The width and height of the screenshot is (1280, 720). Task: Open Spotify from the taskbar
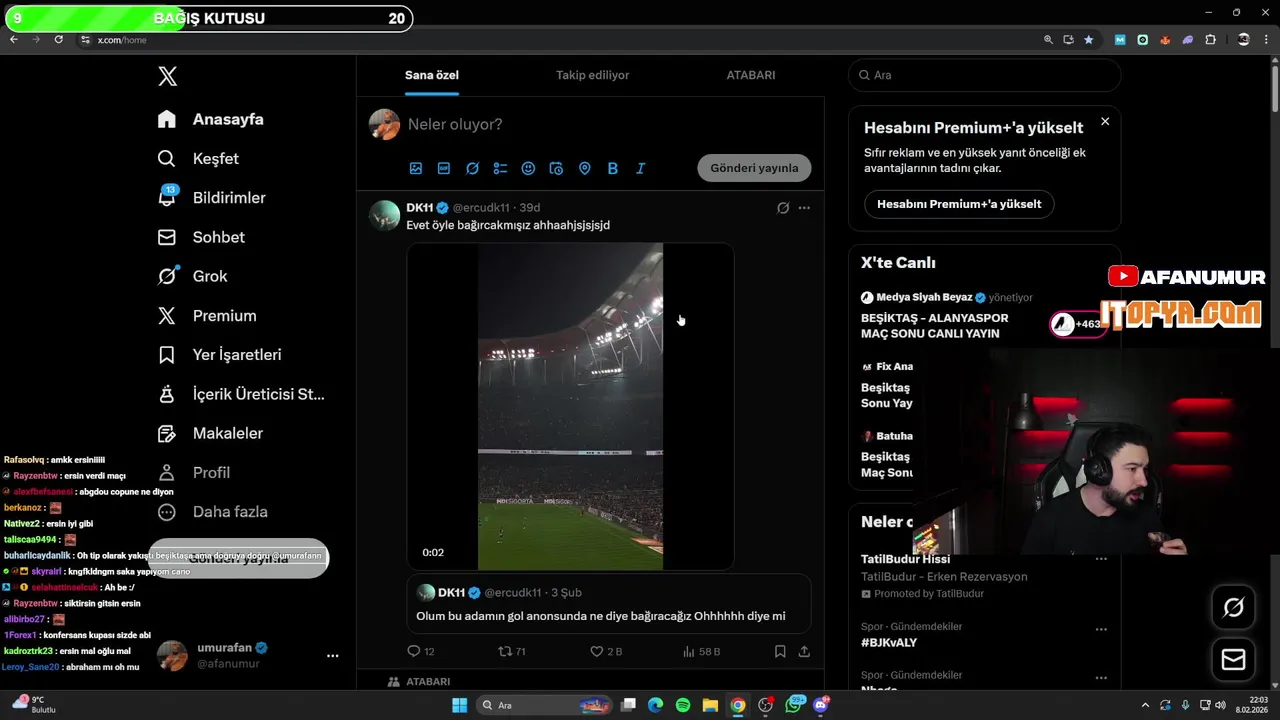click(683, 705)
